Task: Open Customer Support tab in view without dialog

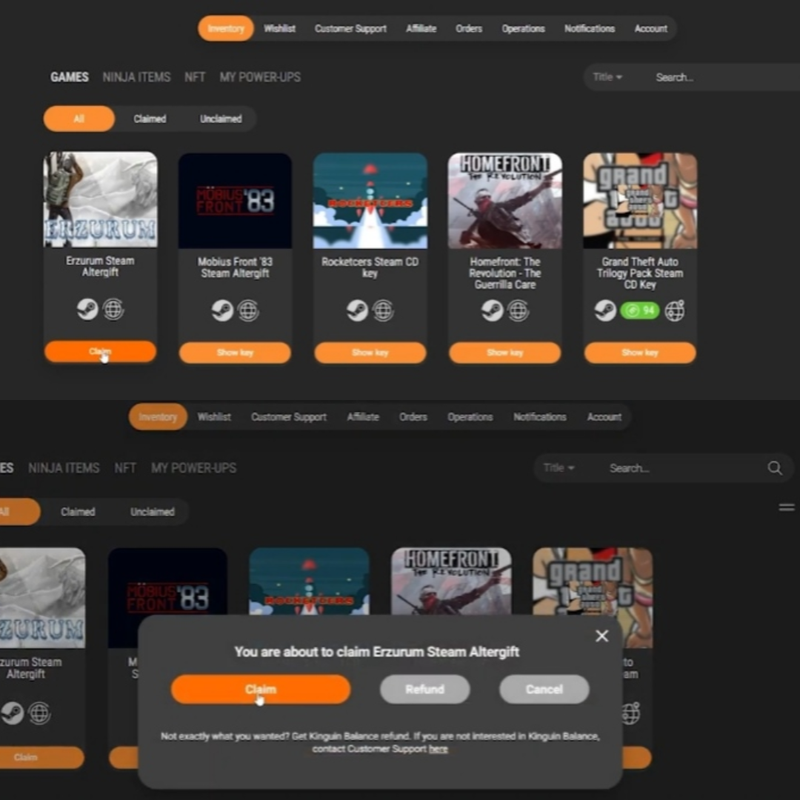Action: 351,29
